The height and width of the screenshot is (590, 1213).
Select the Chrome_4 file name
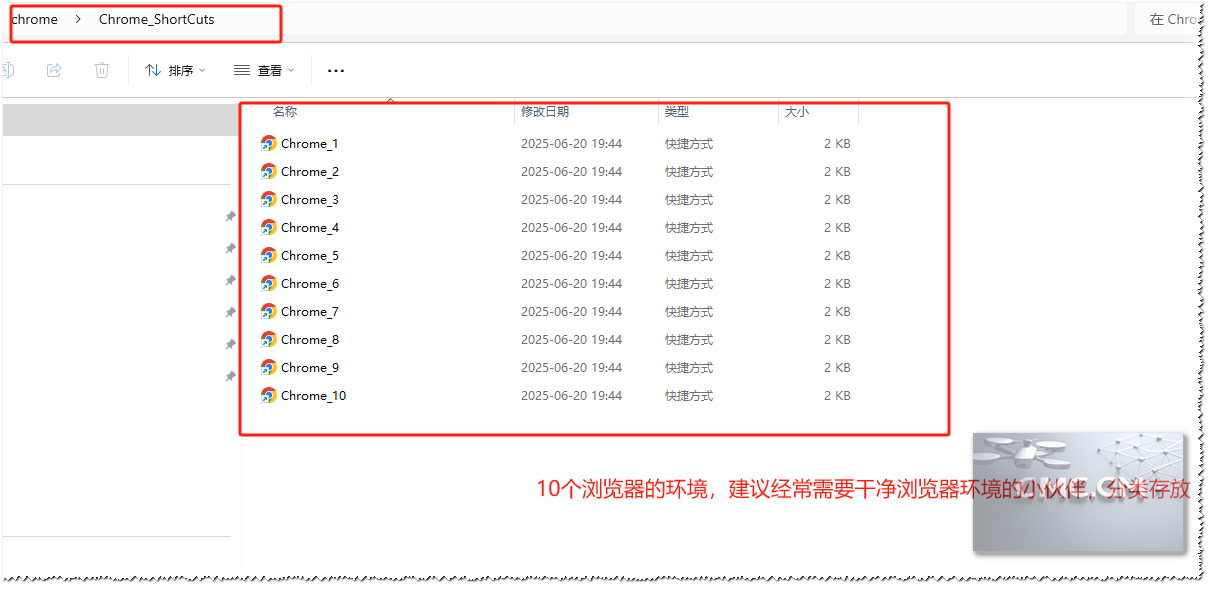pos(310,227)
